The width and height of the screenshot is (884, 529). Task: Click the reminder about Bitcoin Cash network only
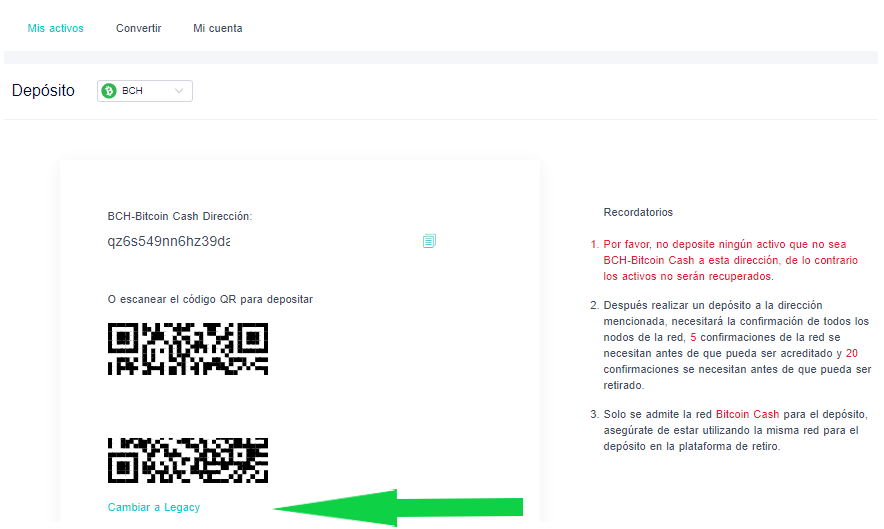tap(735, 430)
